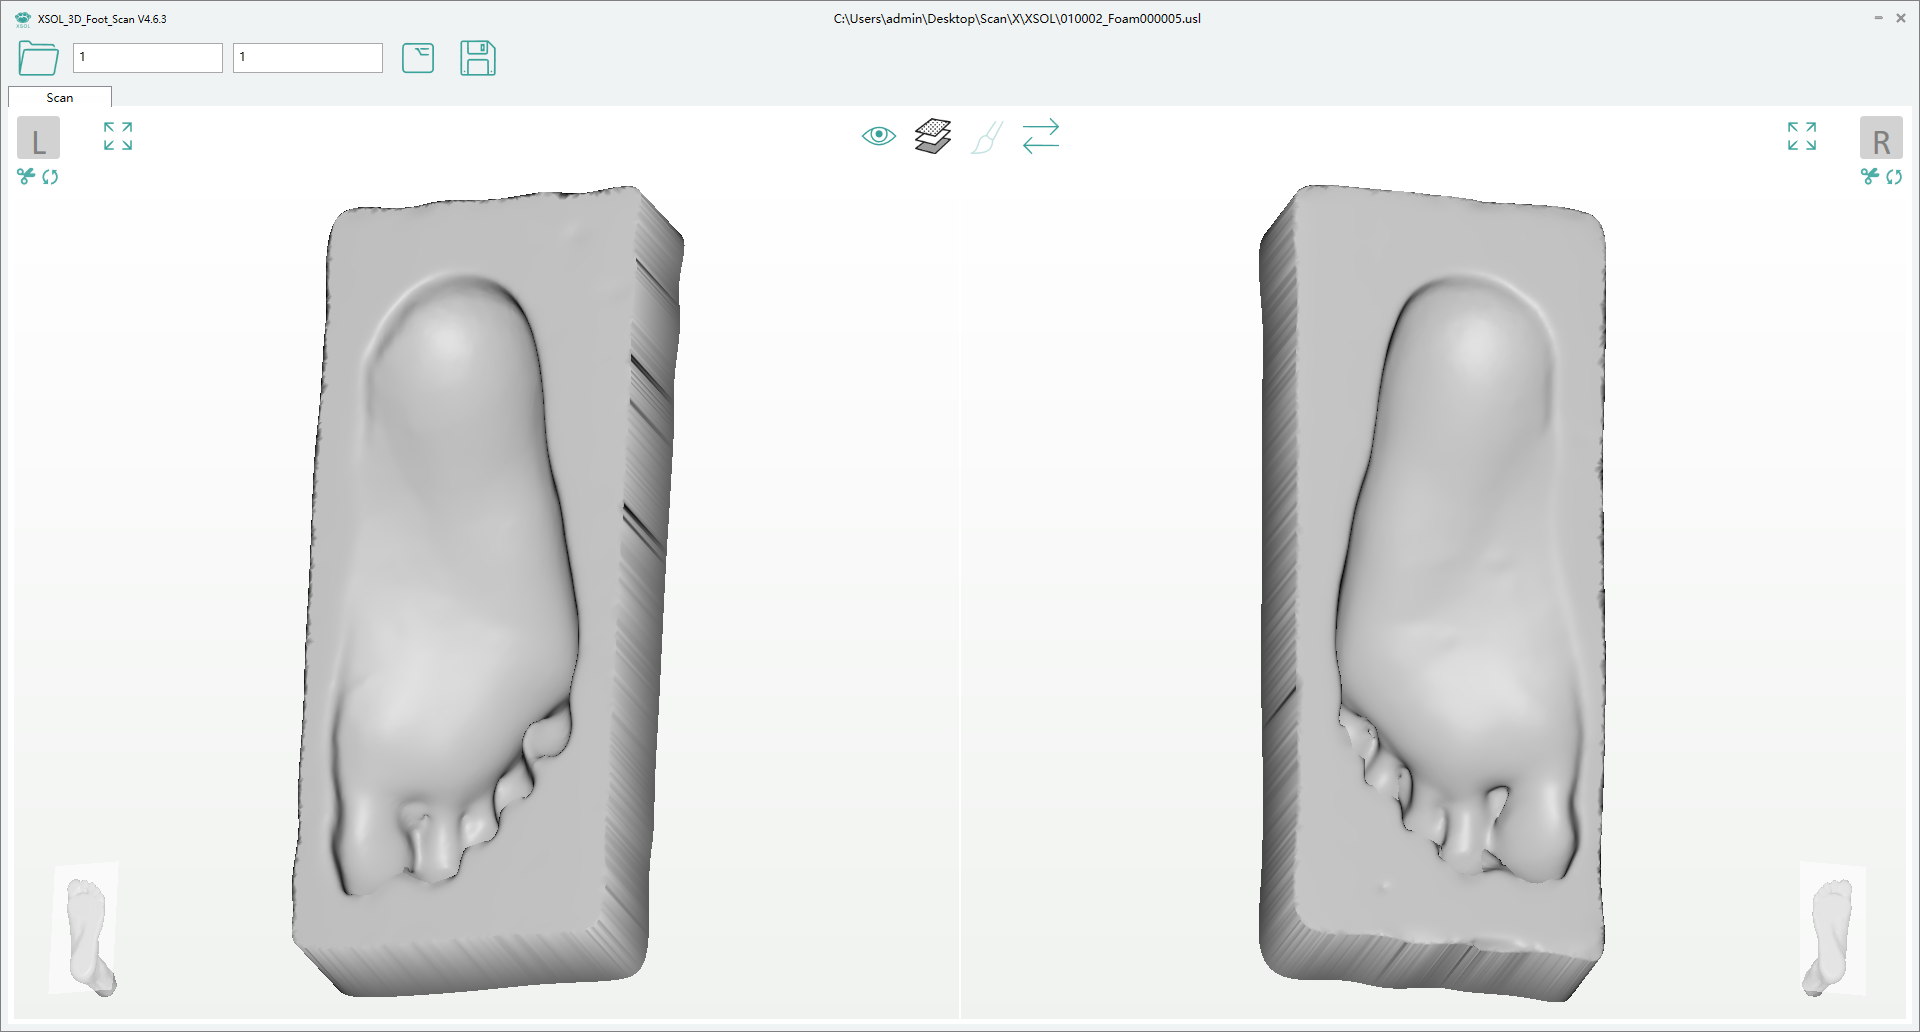This screenshot has width=1920, height=1032.
Task: Expand the right viewport to fullscreen
Action: tap(1801, 136)
